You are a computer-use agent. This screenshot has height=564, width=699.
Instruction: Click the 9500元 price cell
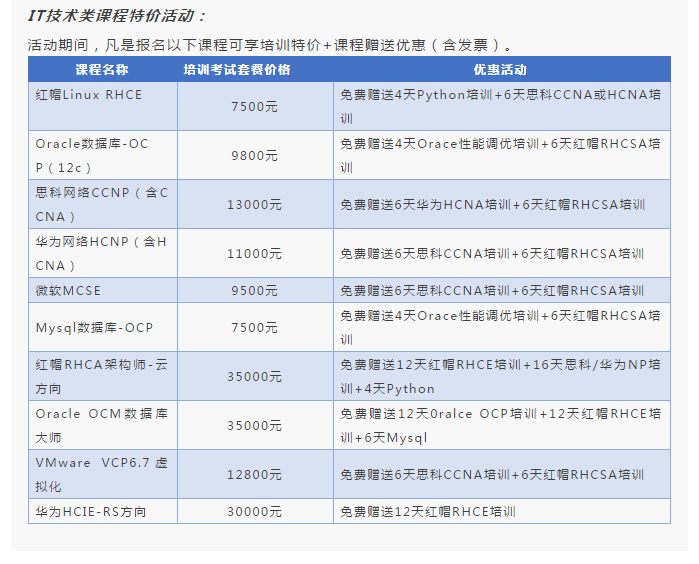(255, 291)
